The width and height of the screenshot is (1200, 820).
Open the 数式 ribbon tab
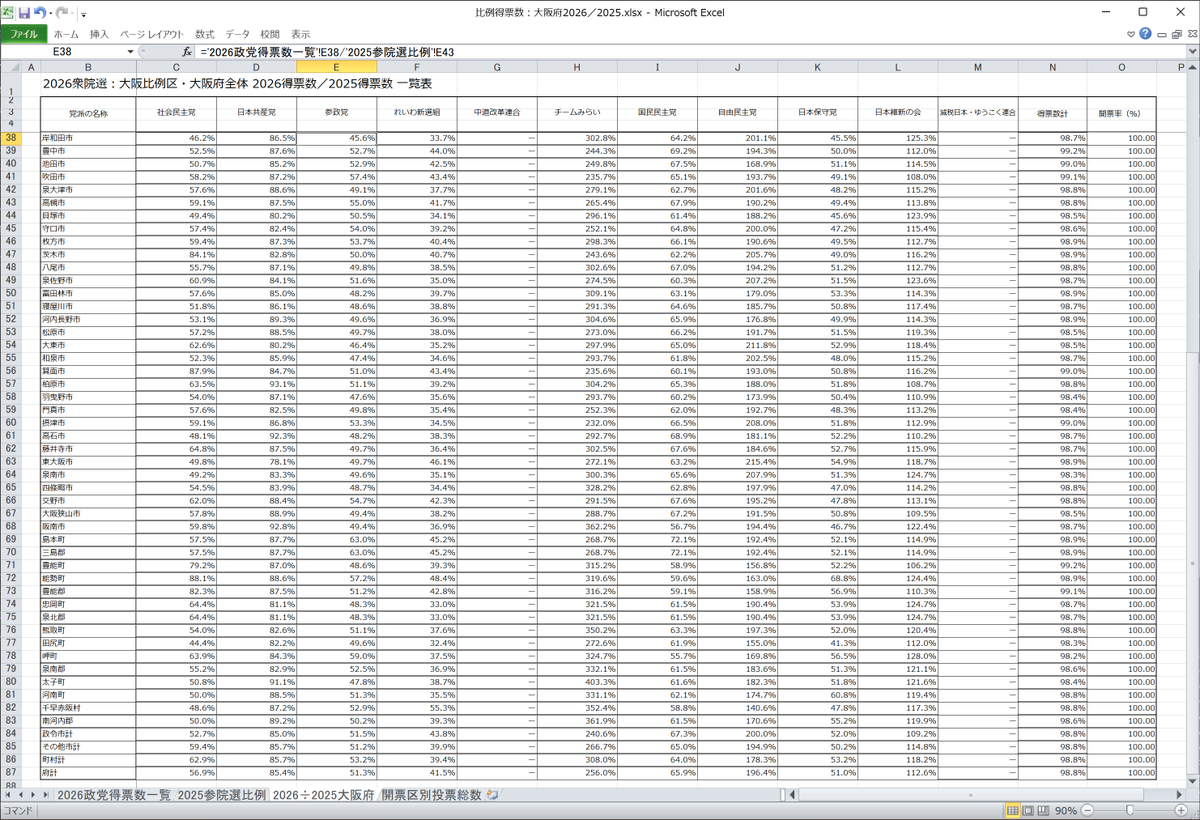coord(205,34)
